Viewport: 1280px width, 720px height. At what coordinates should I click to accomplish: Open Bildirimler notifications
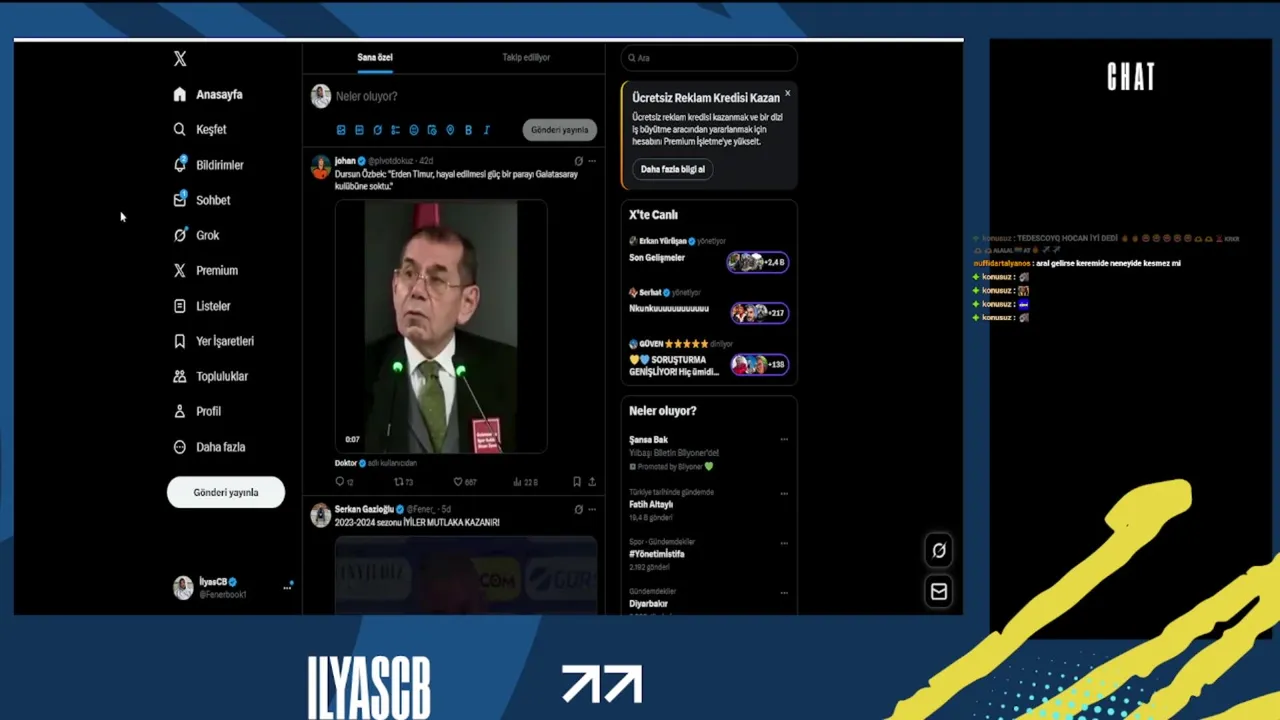tap(208, 164)
